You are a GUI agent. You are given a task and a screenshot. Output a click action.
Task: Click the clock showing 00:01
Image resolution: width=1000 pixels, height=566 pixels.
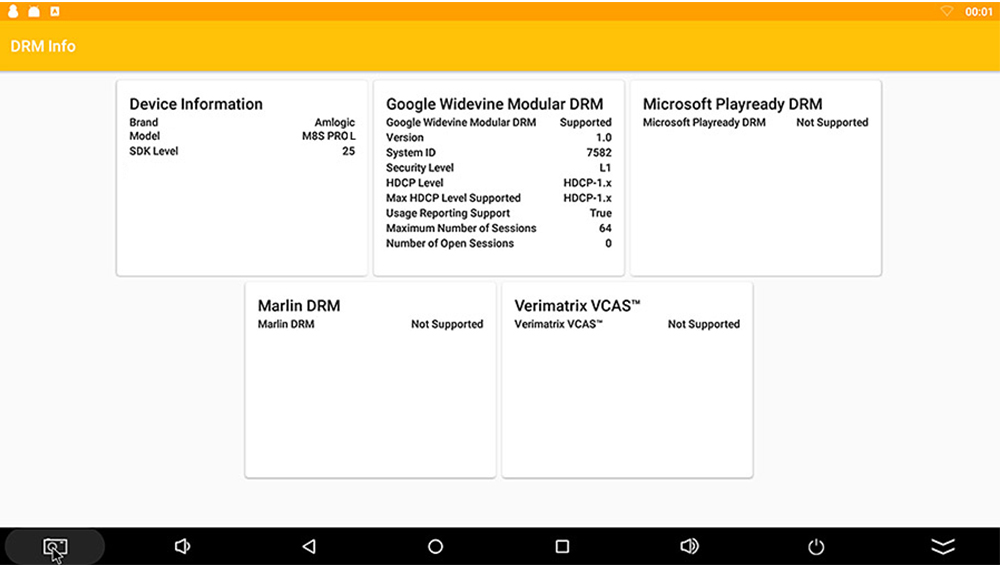click(x=978, y=11)
